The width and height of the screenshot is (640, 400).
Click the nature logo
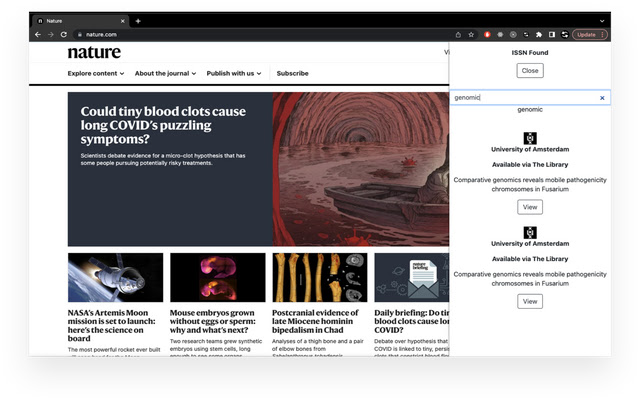pos(94,52)
